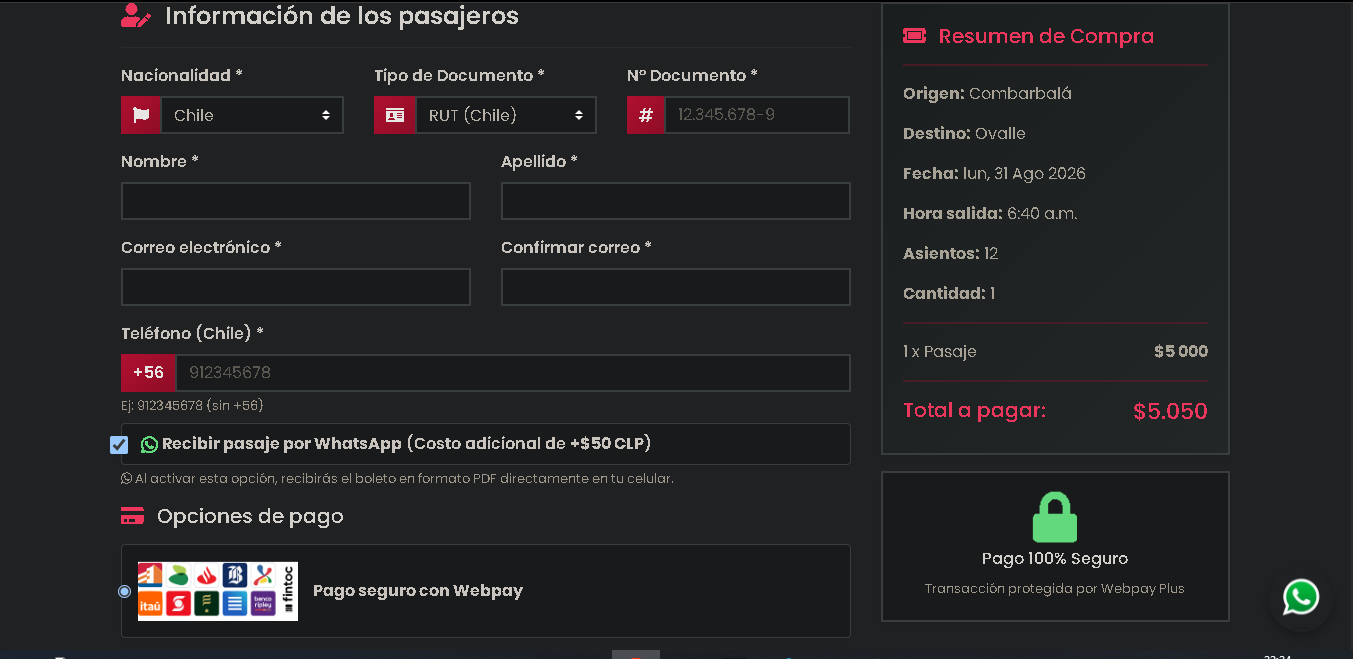Click the Recibir pasaje por WhatsApp label
Viewport: 1353px width, 659px height.
pyautogui.click(x=407, y=444)
